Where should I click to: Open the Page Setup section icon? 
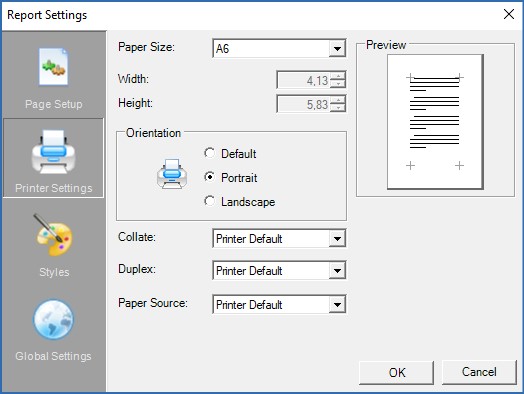click(53, 67)
